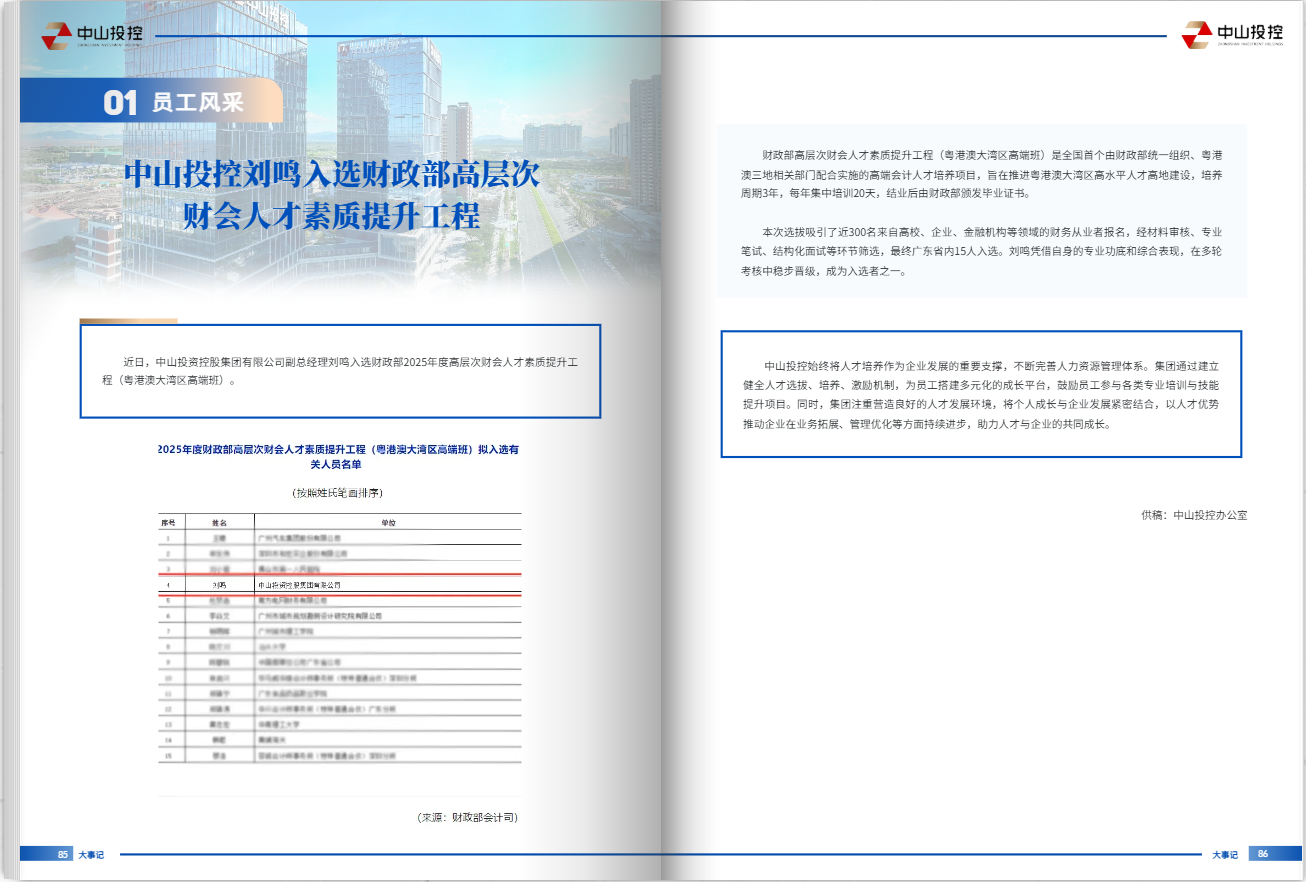Click the 中山投控 logo at top-right
The height and width of the screenshot is (882, 1306).
point(1233,34)
